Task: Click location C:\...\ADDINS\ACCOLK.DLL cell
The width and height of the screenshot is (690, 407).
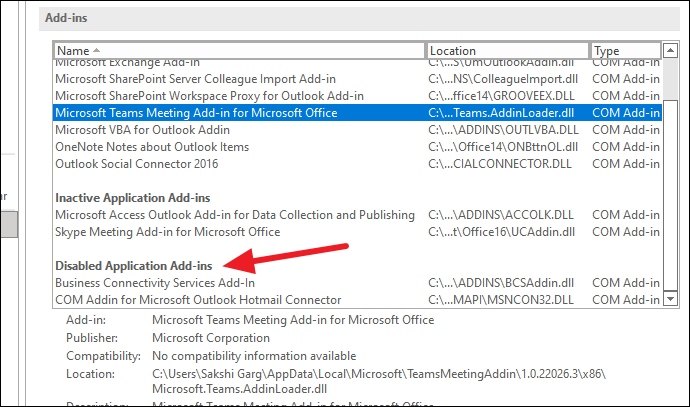Action: coord(501,215)
